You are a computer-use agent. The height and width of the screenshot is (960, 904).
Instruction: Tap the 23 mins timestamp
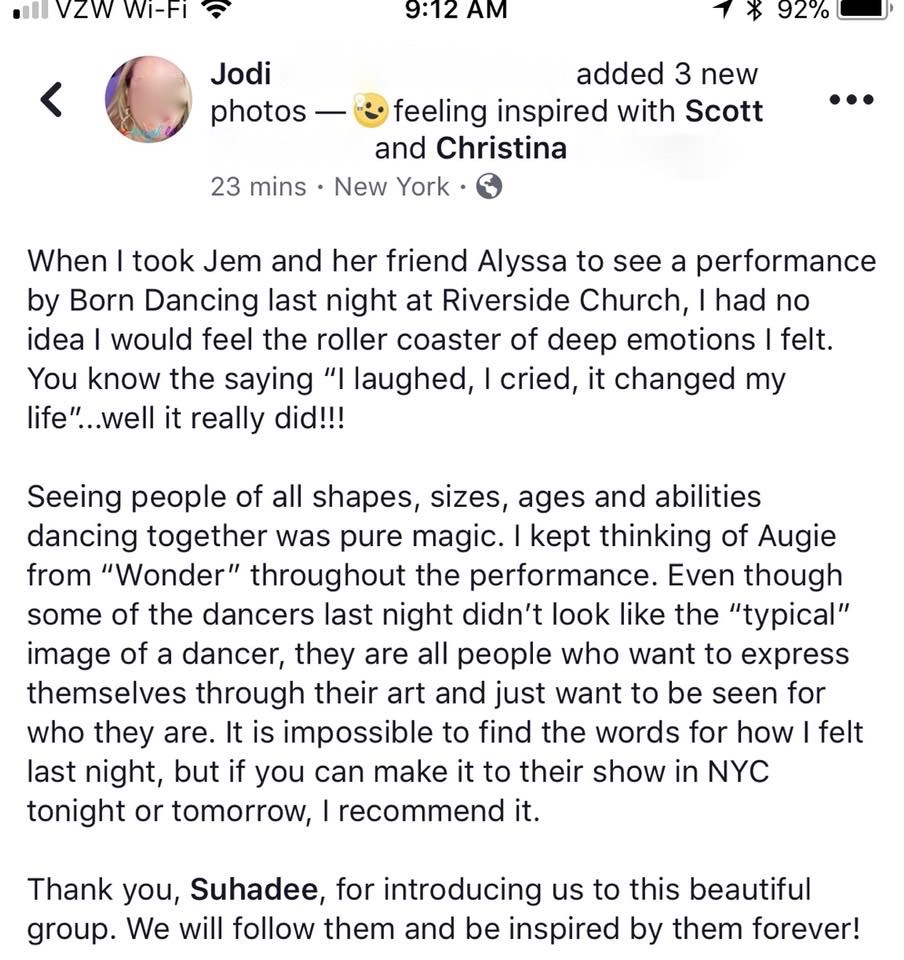(x=258, y=186)
